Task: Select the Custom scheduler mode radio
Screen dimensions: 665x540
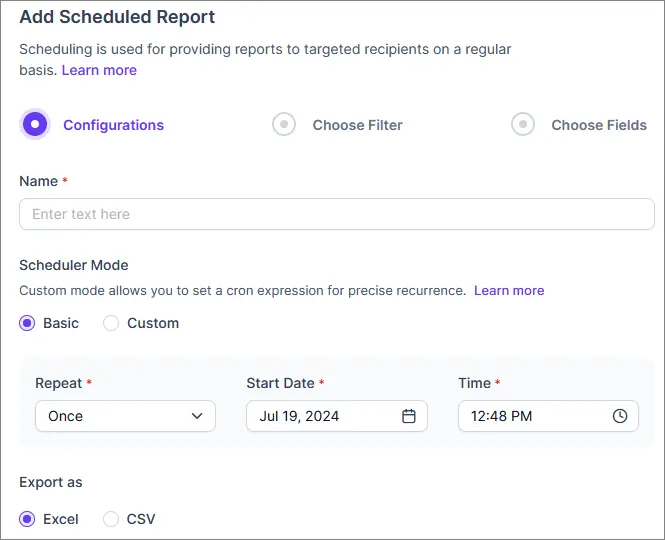Action: 111,323
